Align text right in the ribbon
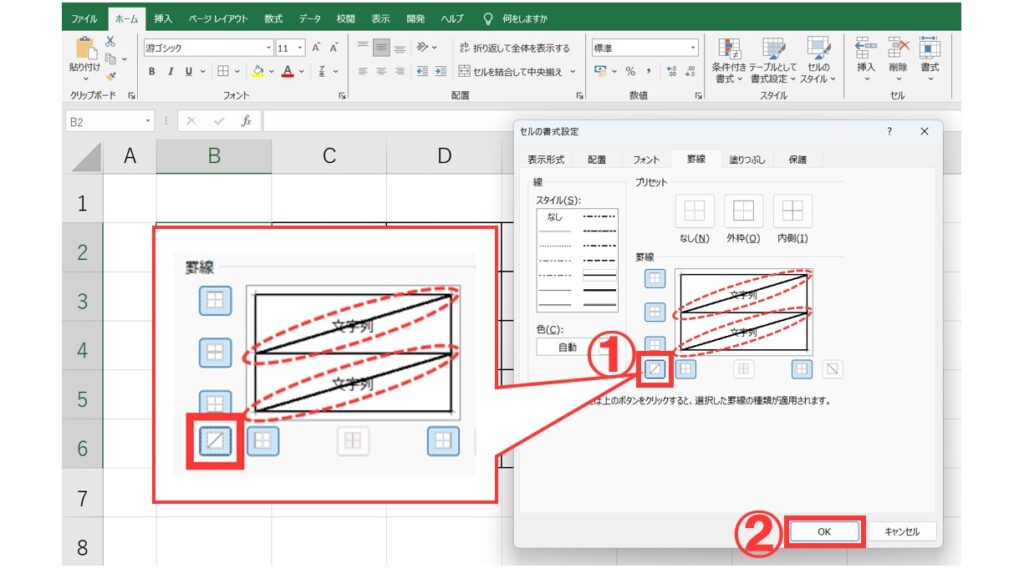This screenshot has width=1024, height=569. click(400, 71)
